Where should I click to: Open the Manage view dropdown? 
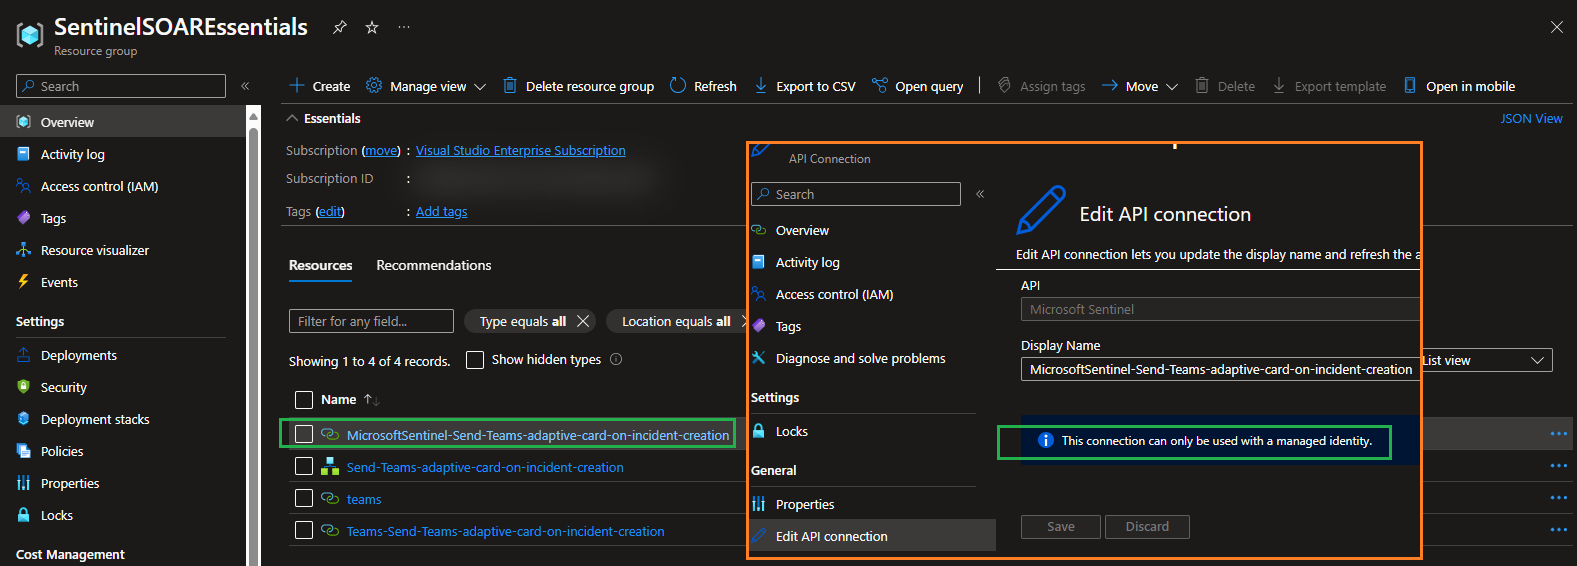click(426, 86)
